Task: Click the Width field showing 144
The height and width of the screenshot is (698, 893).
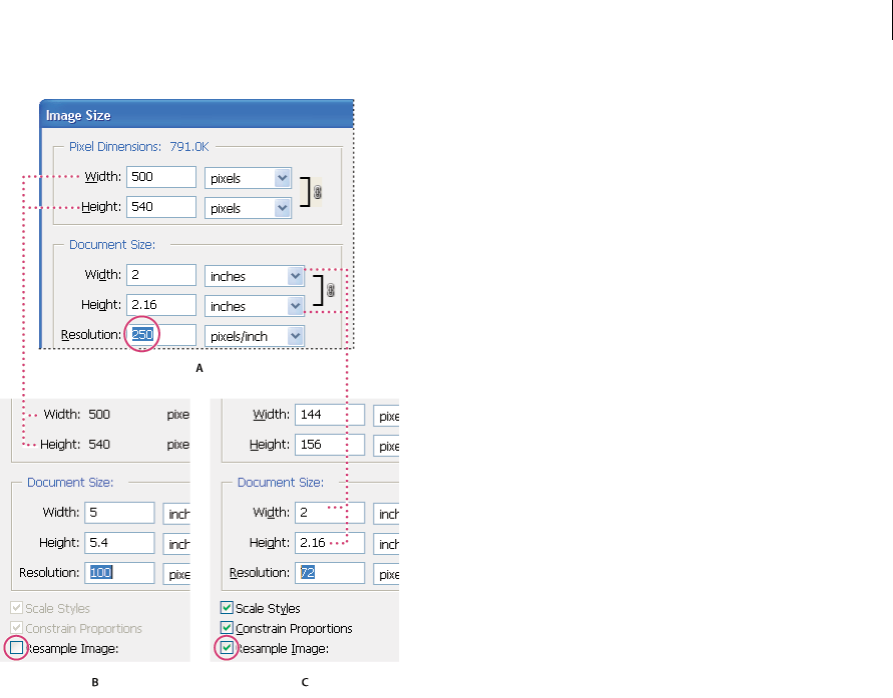Action: (x=330, y=415)
